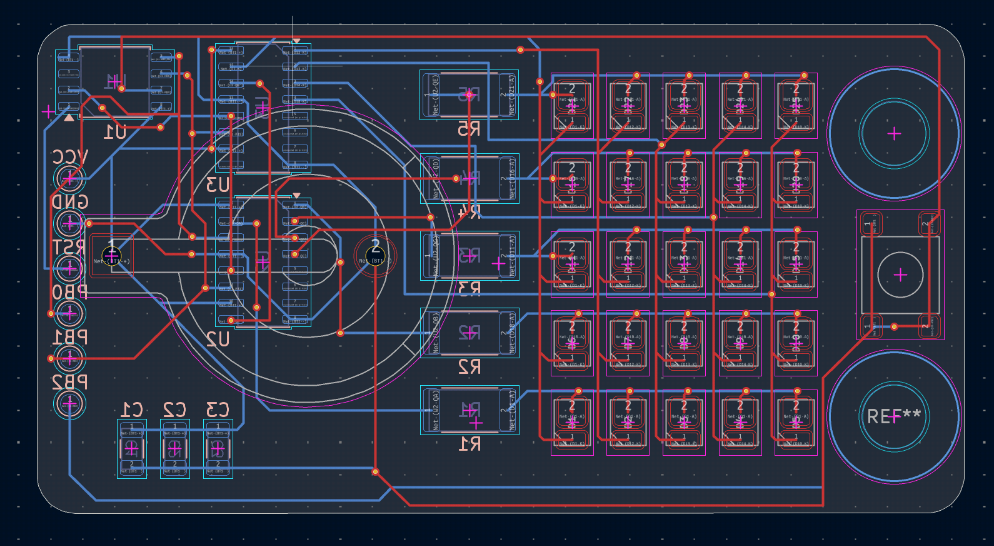
Task: Select the U2 IC footprint
Action: coord(263,262)
